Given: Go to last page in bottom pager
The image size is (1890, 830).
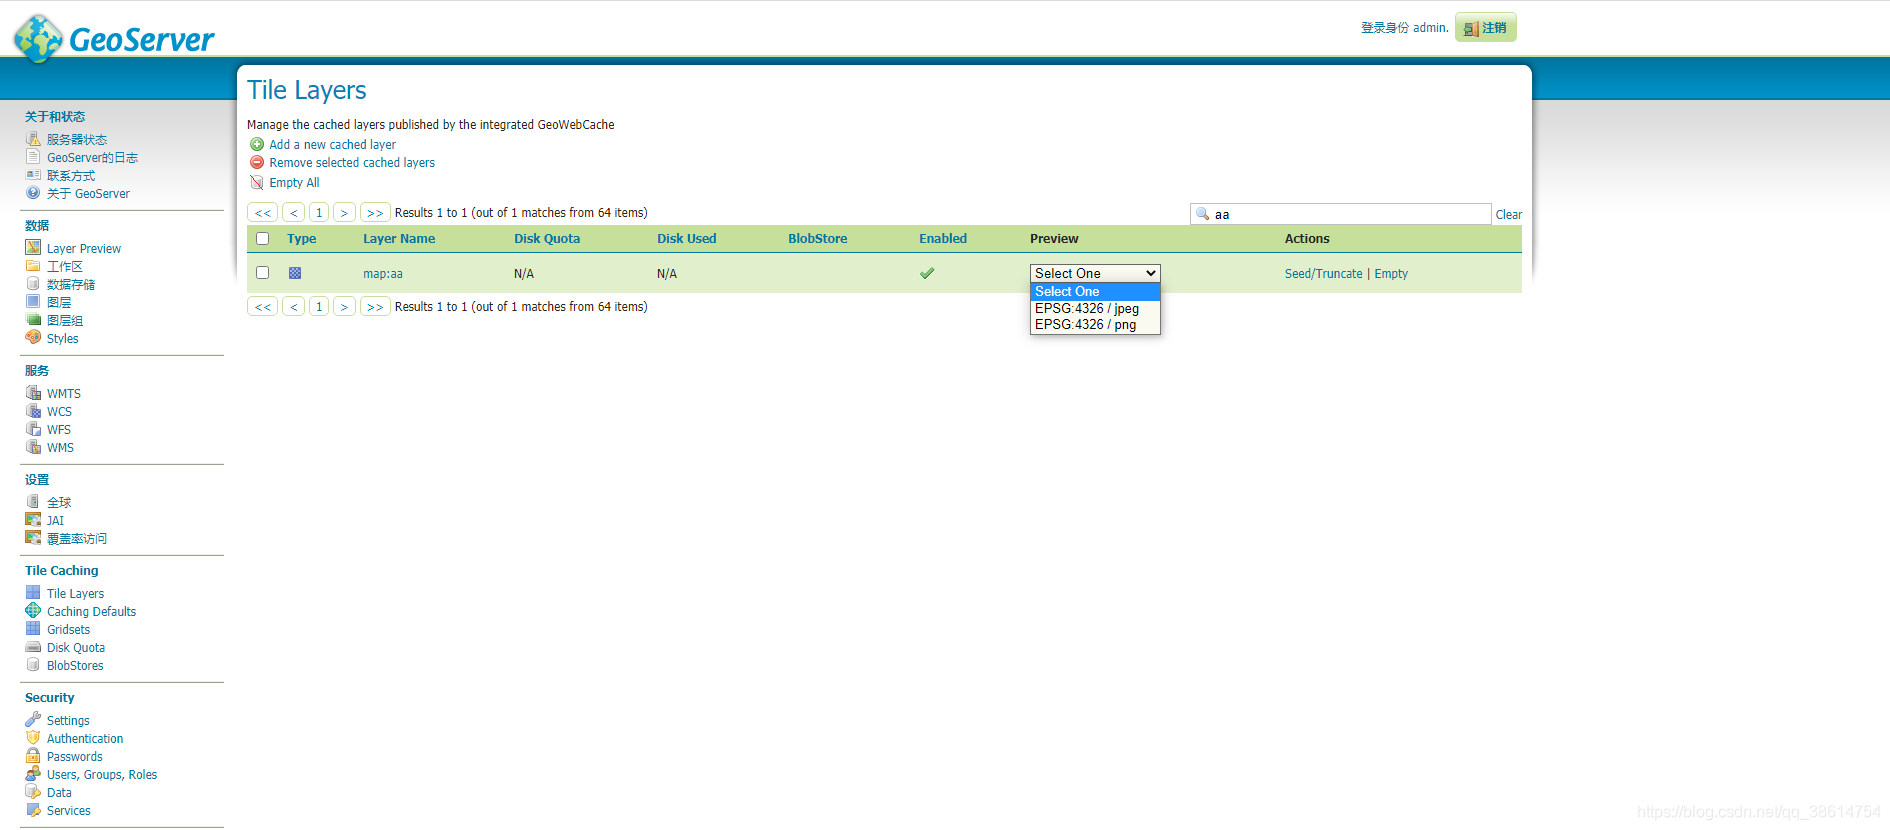Looking at the screenshot, I should (x=375, y=306).
